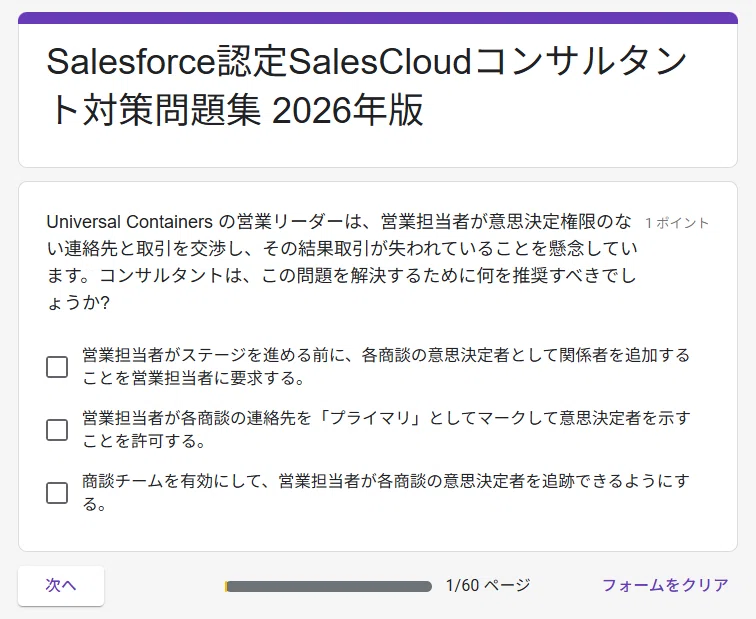The width and height of the screenshot is (756, 619).
Task: Click the label text of the first answer option
Action: 386,366
